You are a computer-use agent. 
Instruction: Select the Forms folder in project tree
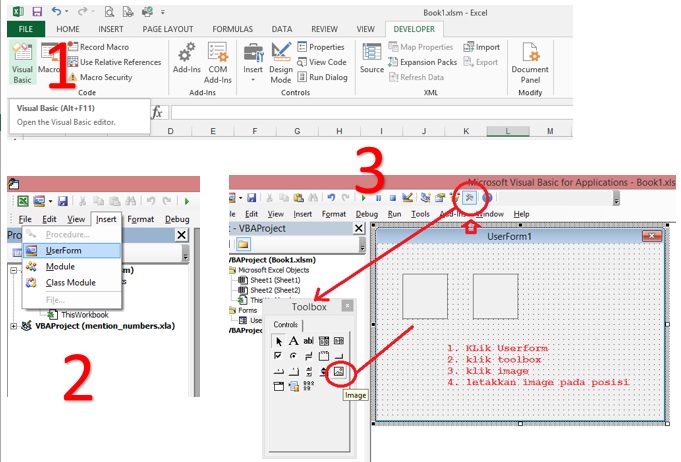pyautogui.click(x=243, y=310)
